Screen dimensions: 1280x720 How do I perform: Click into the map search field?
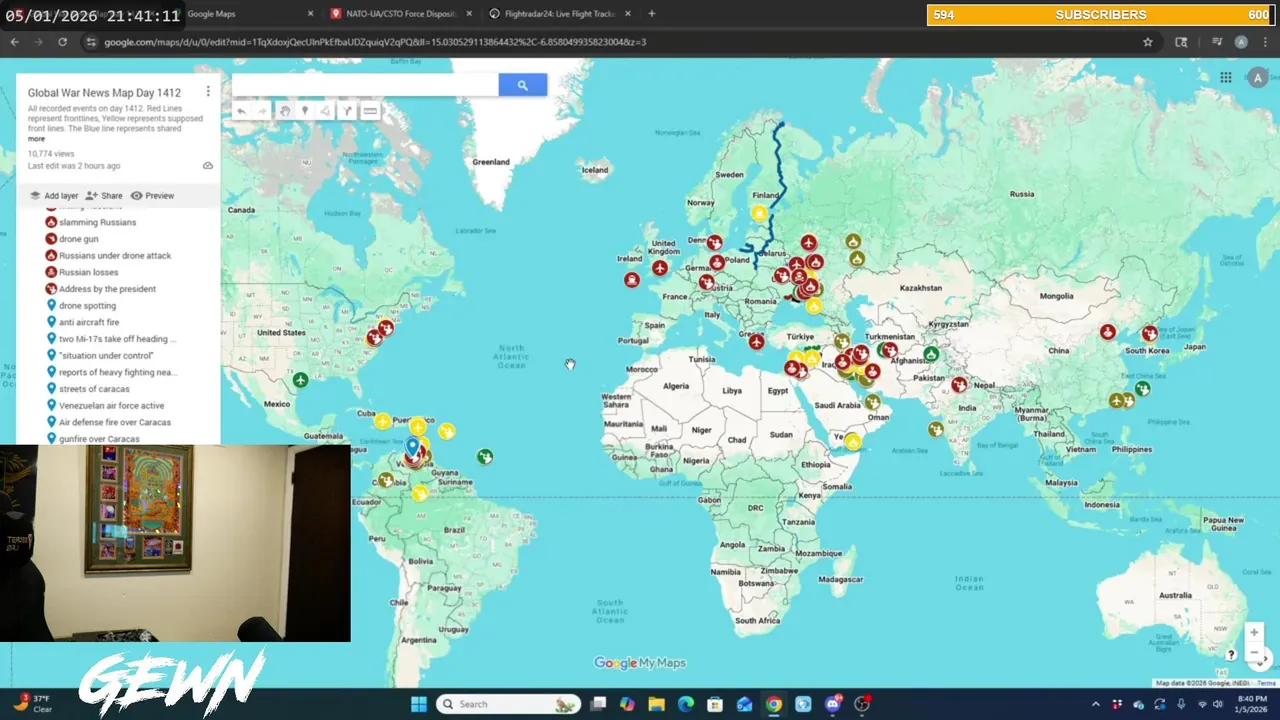(365, 85)
